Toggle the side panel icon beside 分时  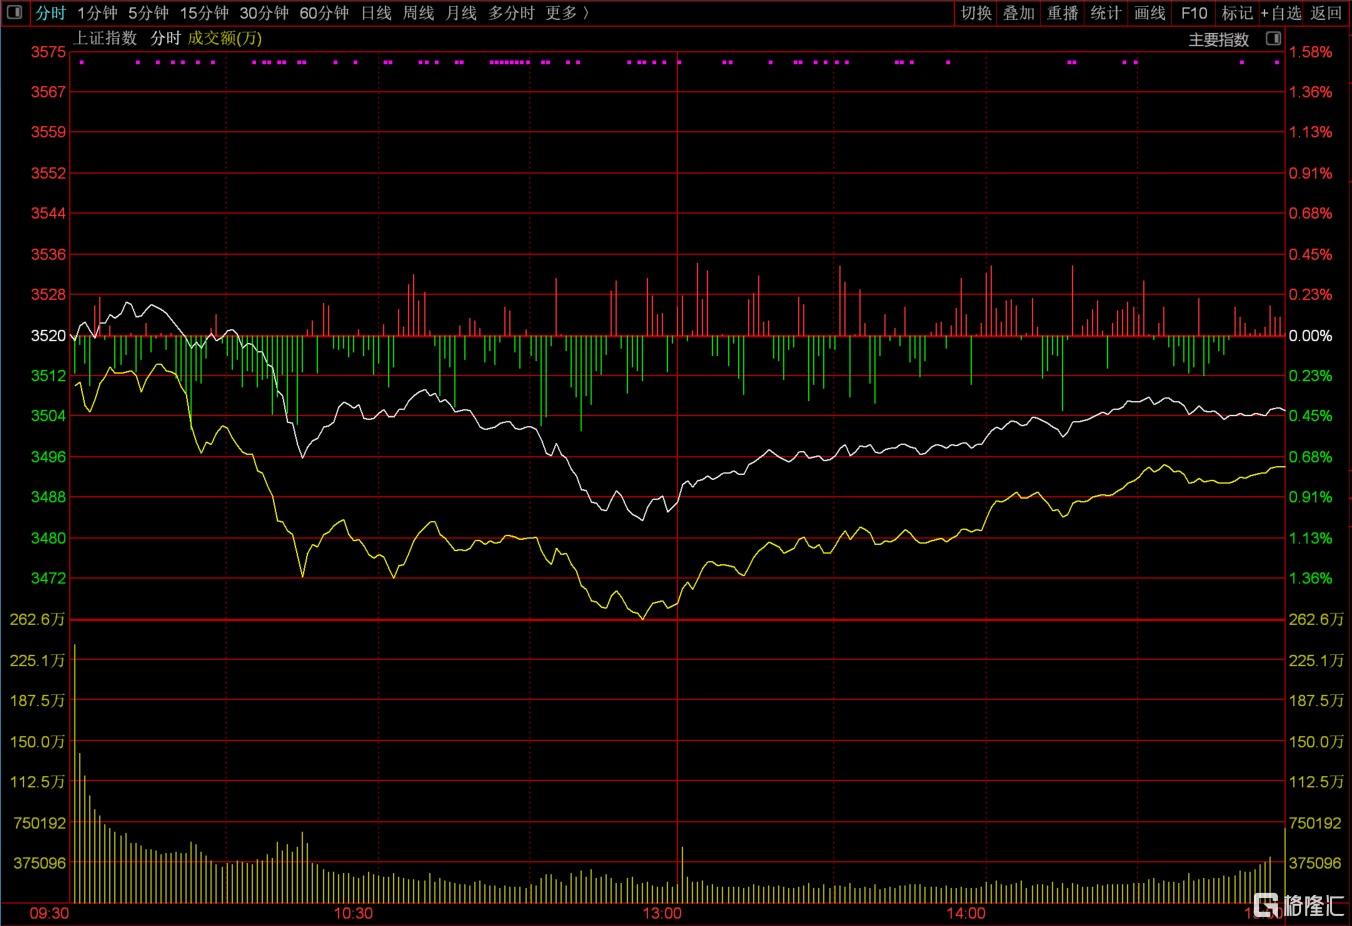[x=14, y=13]
